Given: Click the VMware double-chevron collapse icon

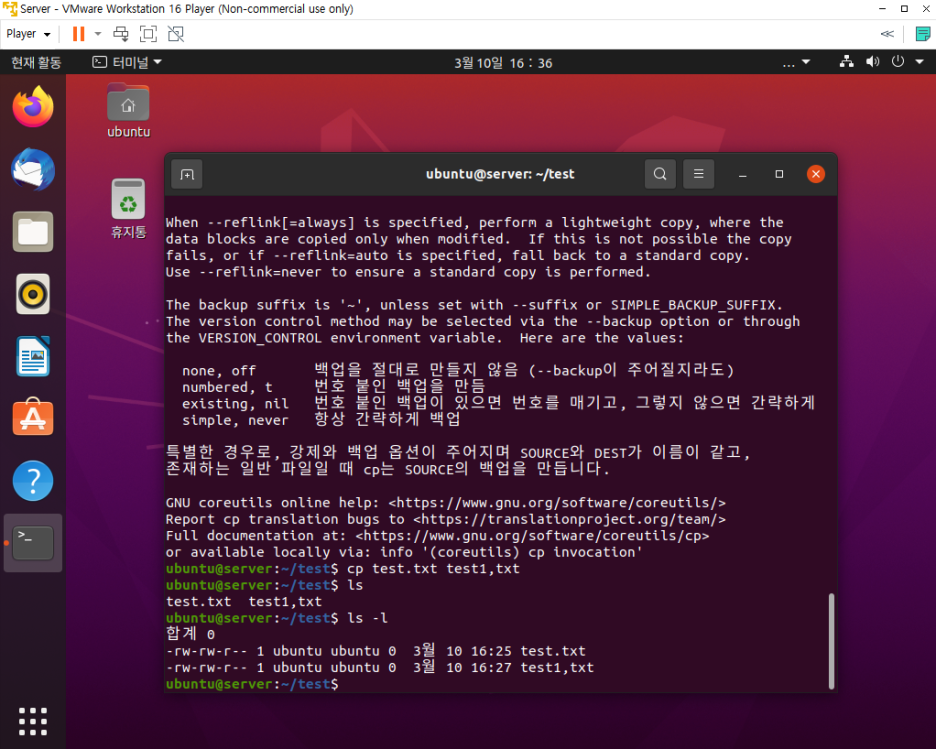Looking at the screenshot, I should tap(887, 34).
